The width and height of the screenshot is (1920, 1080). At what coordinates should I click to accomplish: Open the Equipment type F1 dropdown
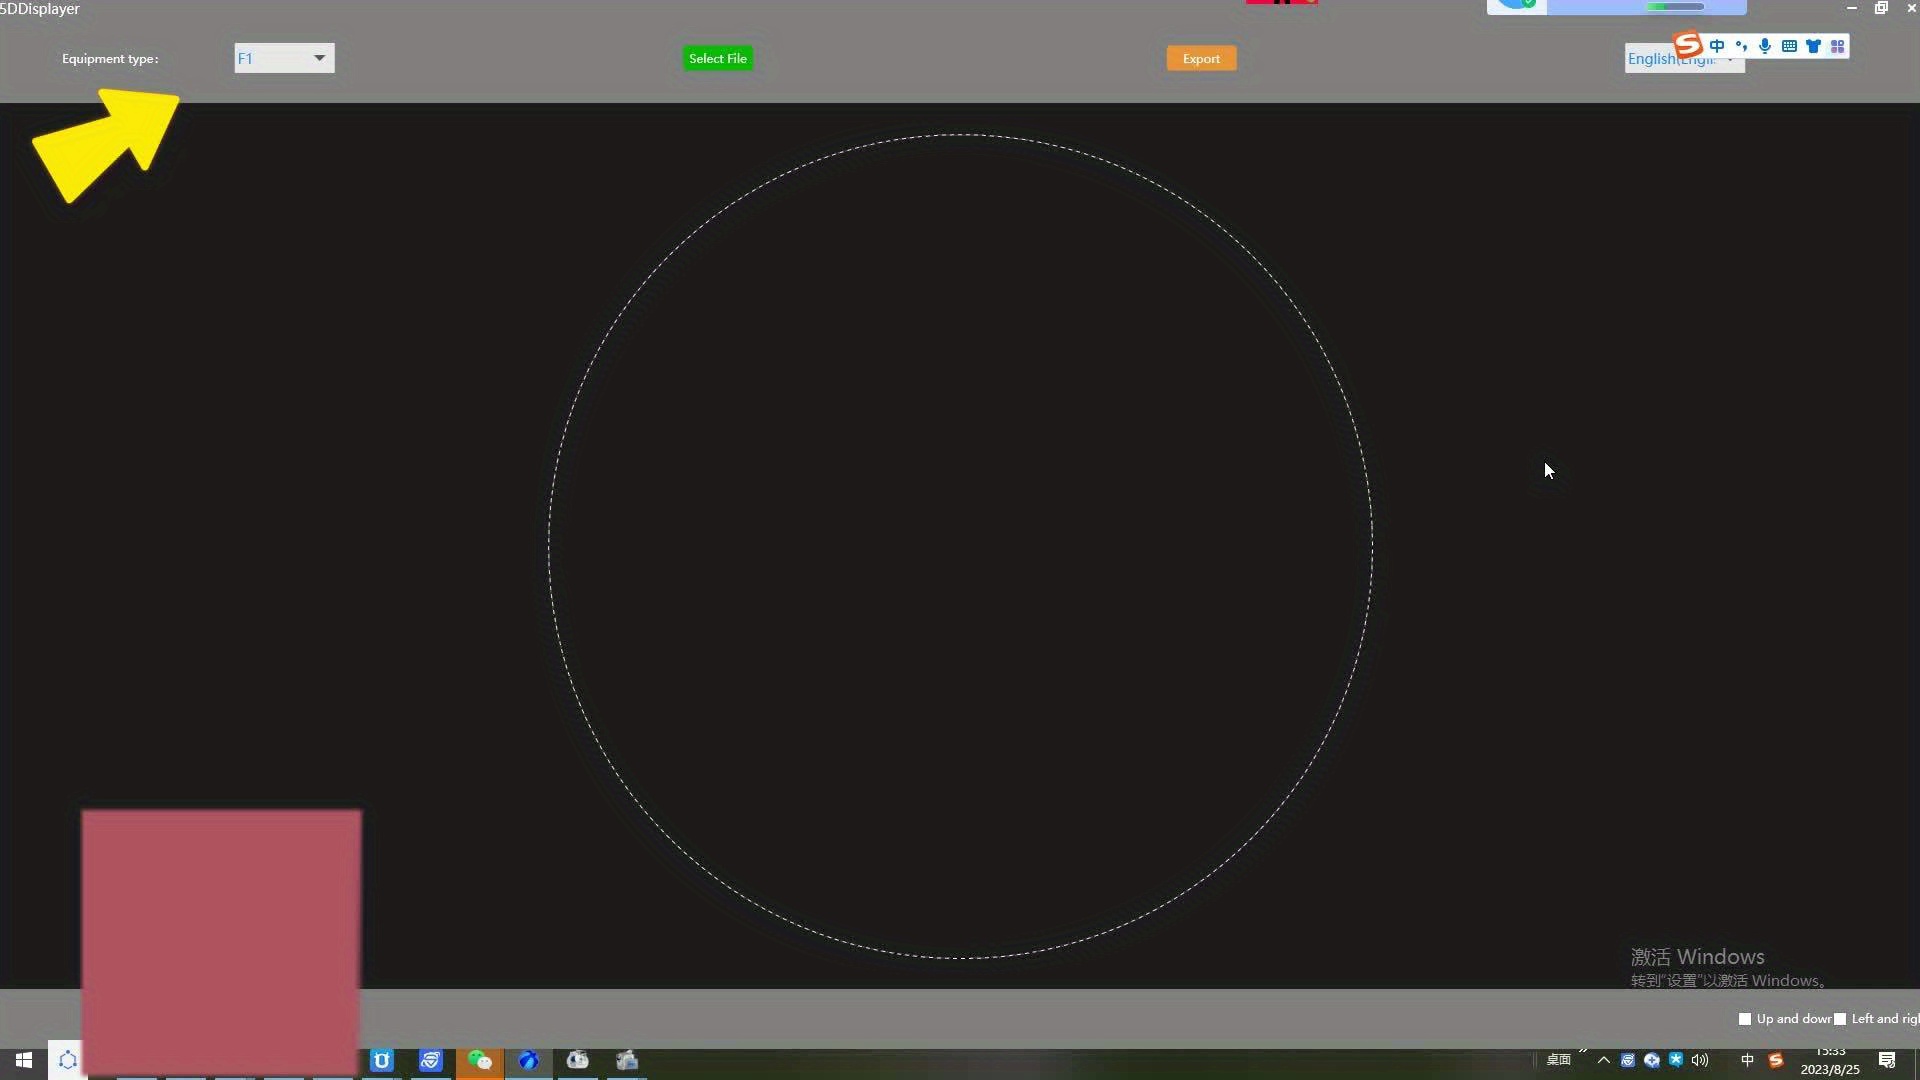pos(284,58)
